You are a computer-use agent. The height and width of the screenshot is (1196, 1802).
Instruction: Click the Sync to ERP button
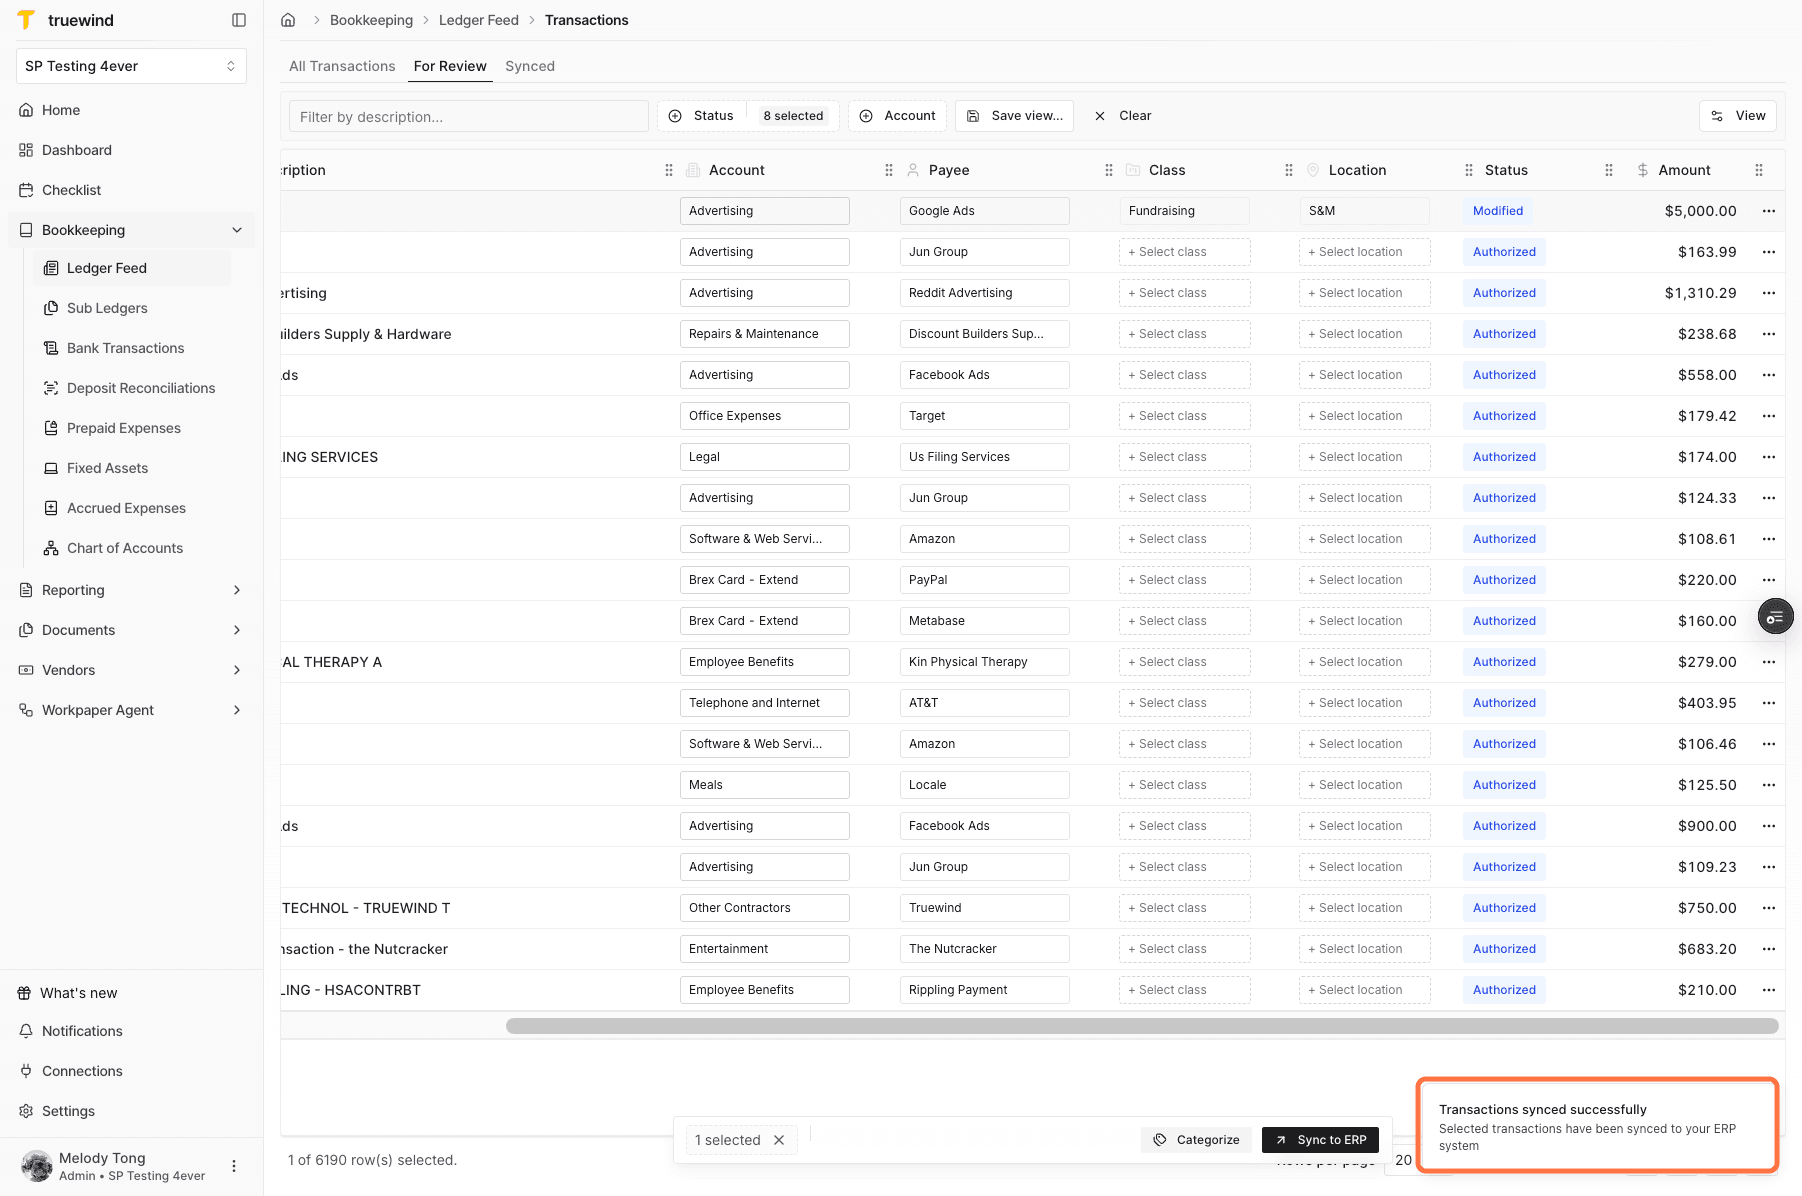coord(1320,1140)
